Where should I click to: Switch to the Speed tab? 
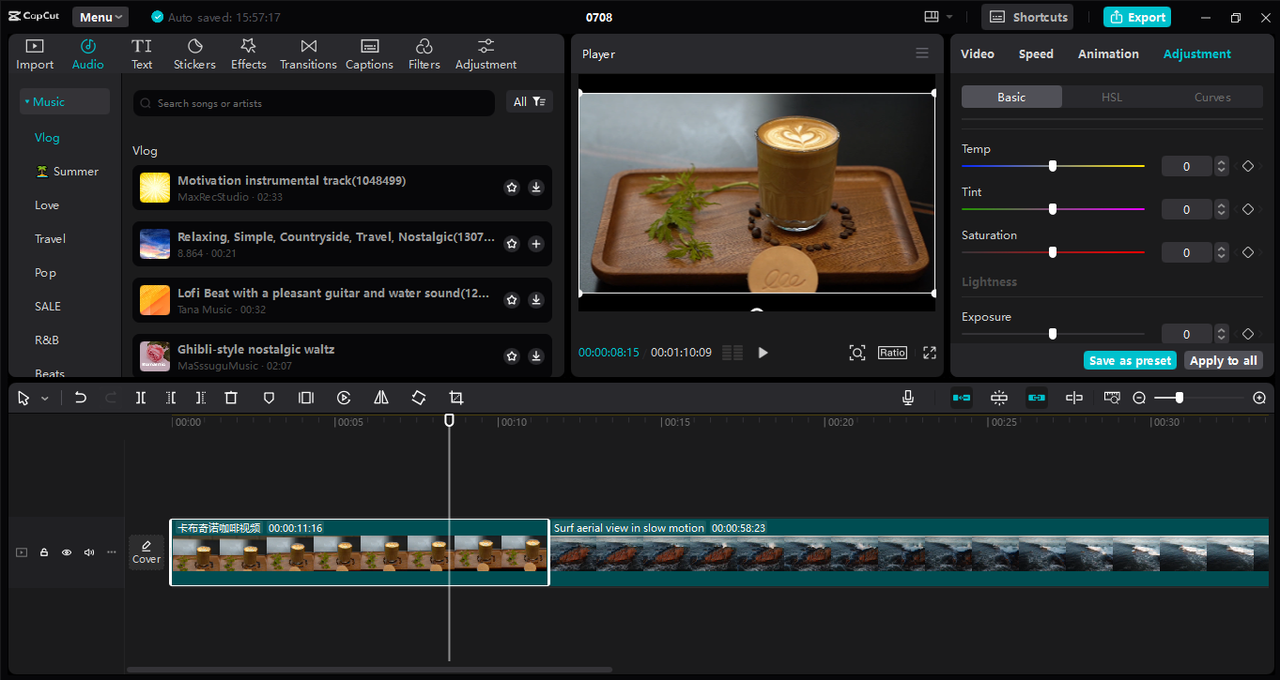tap(1036, 54)
